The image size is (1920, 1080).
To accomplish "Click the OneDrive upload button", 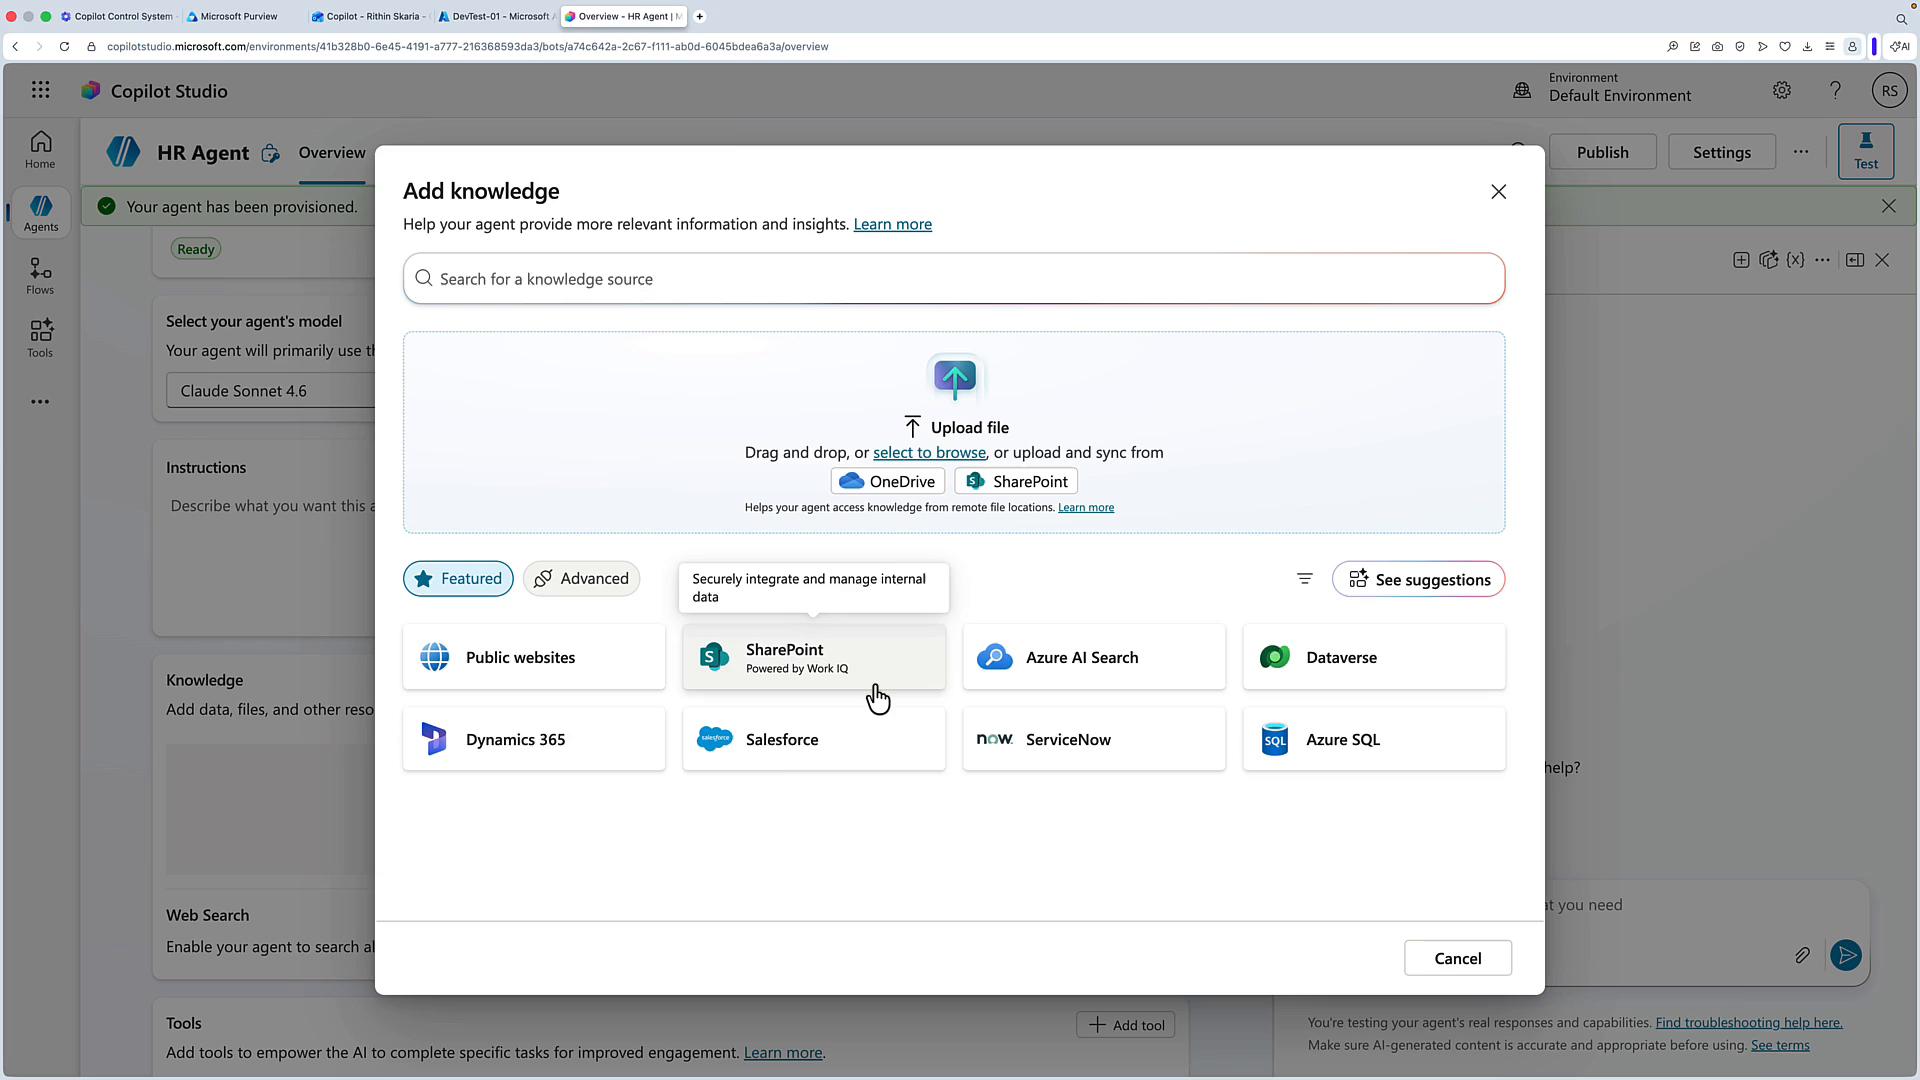I will pyautogui.click(x=888, y=481).
